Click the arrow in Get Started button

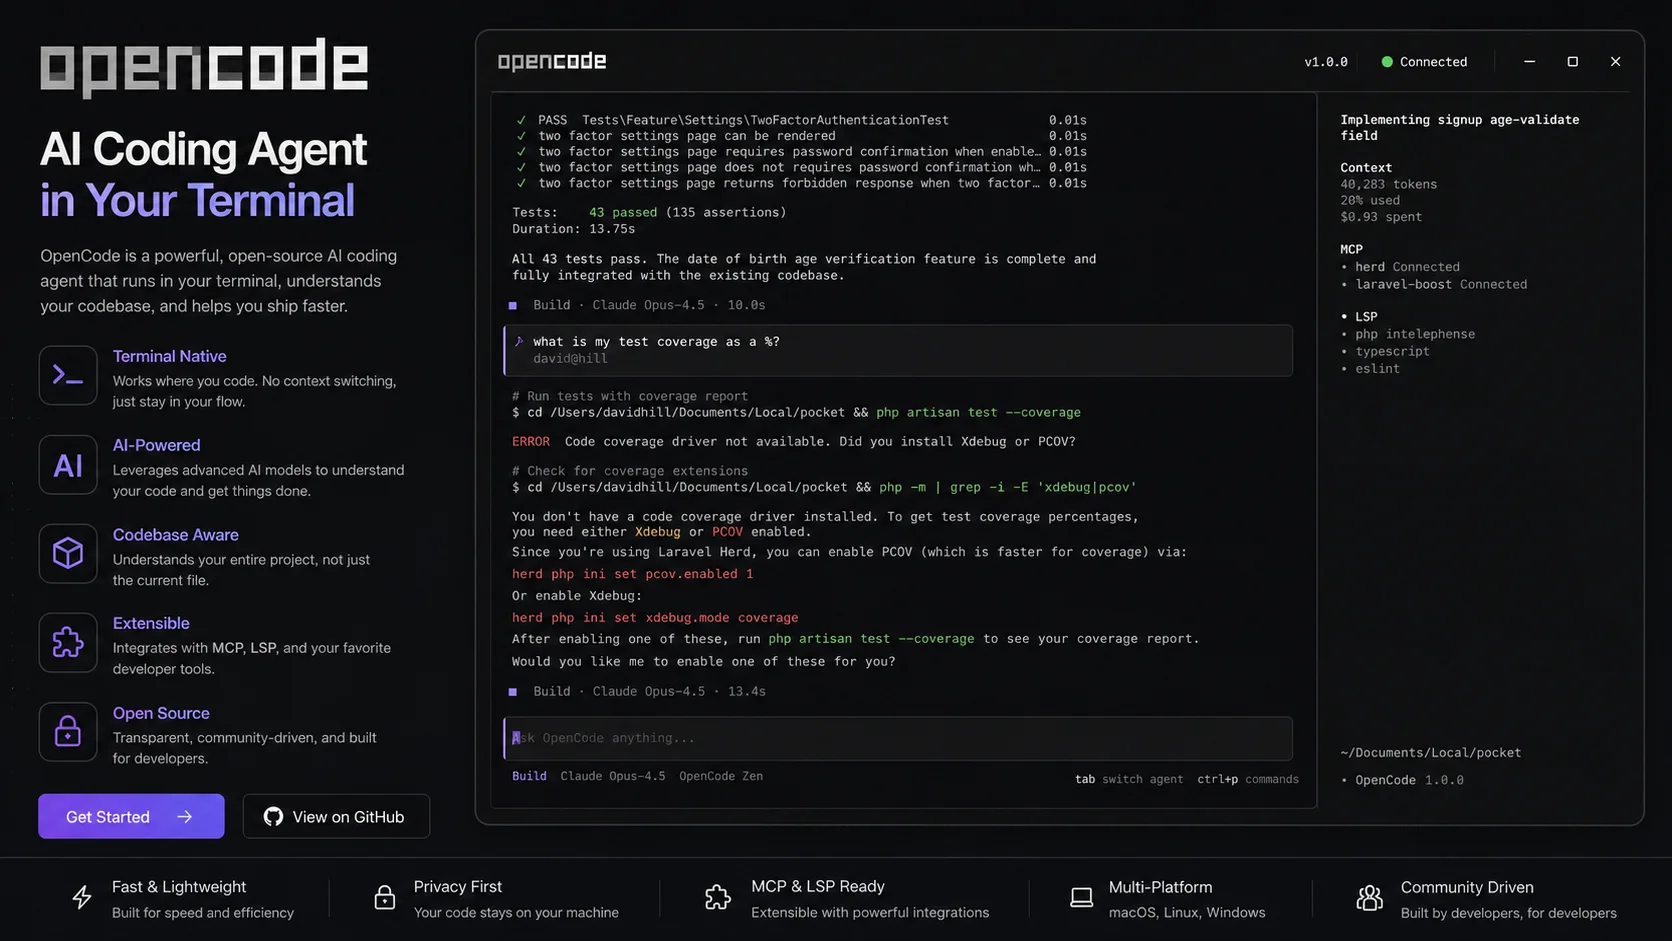coord(185,817)
